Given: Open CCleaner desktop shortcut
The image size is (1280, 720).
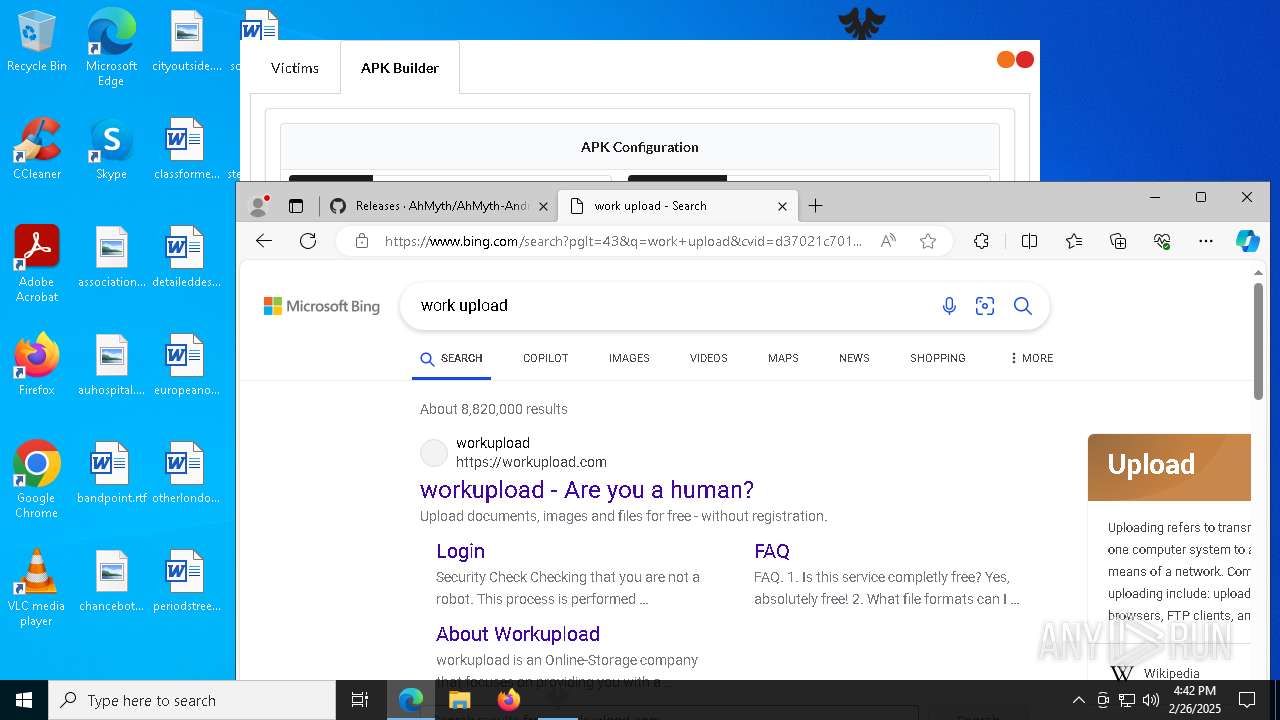Looking at the screenshot, I should click(x=37, y=149).
